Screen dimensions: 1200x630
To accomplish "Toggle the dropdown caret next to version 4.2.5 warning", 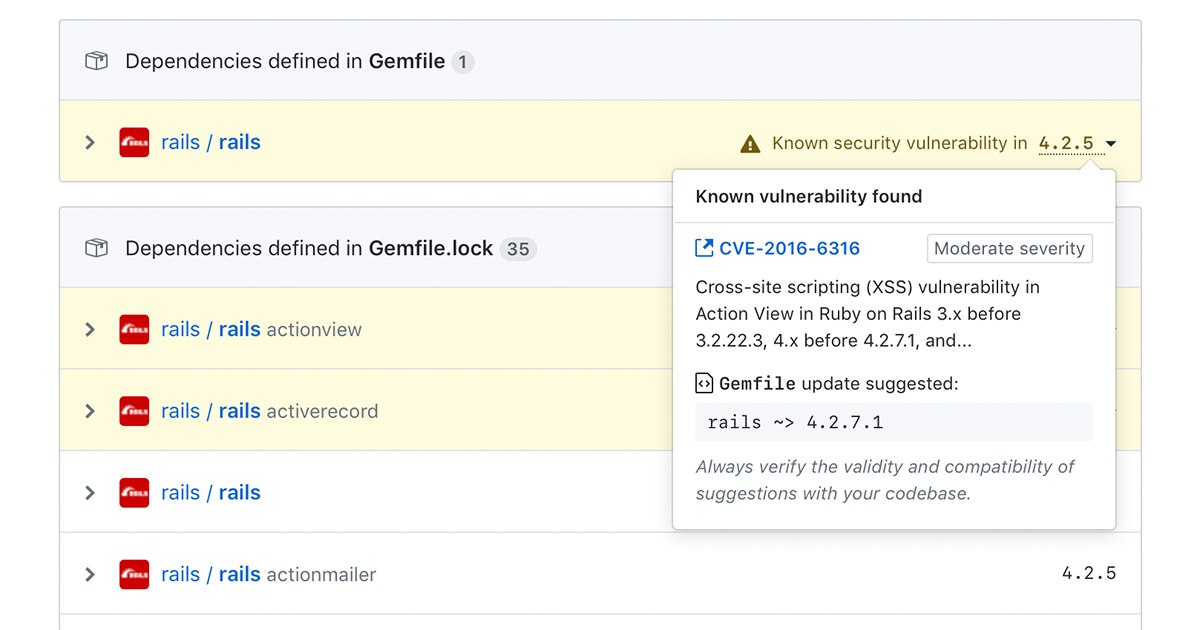I will pyautogui.click(x=1111, y=144).
